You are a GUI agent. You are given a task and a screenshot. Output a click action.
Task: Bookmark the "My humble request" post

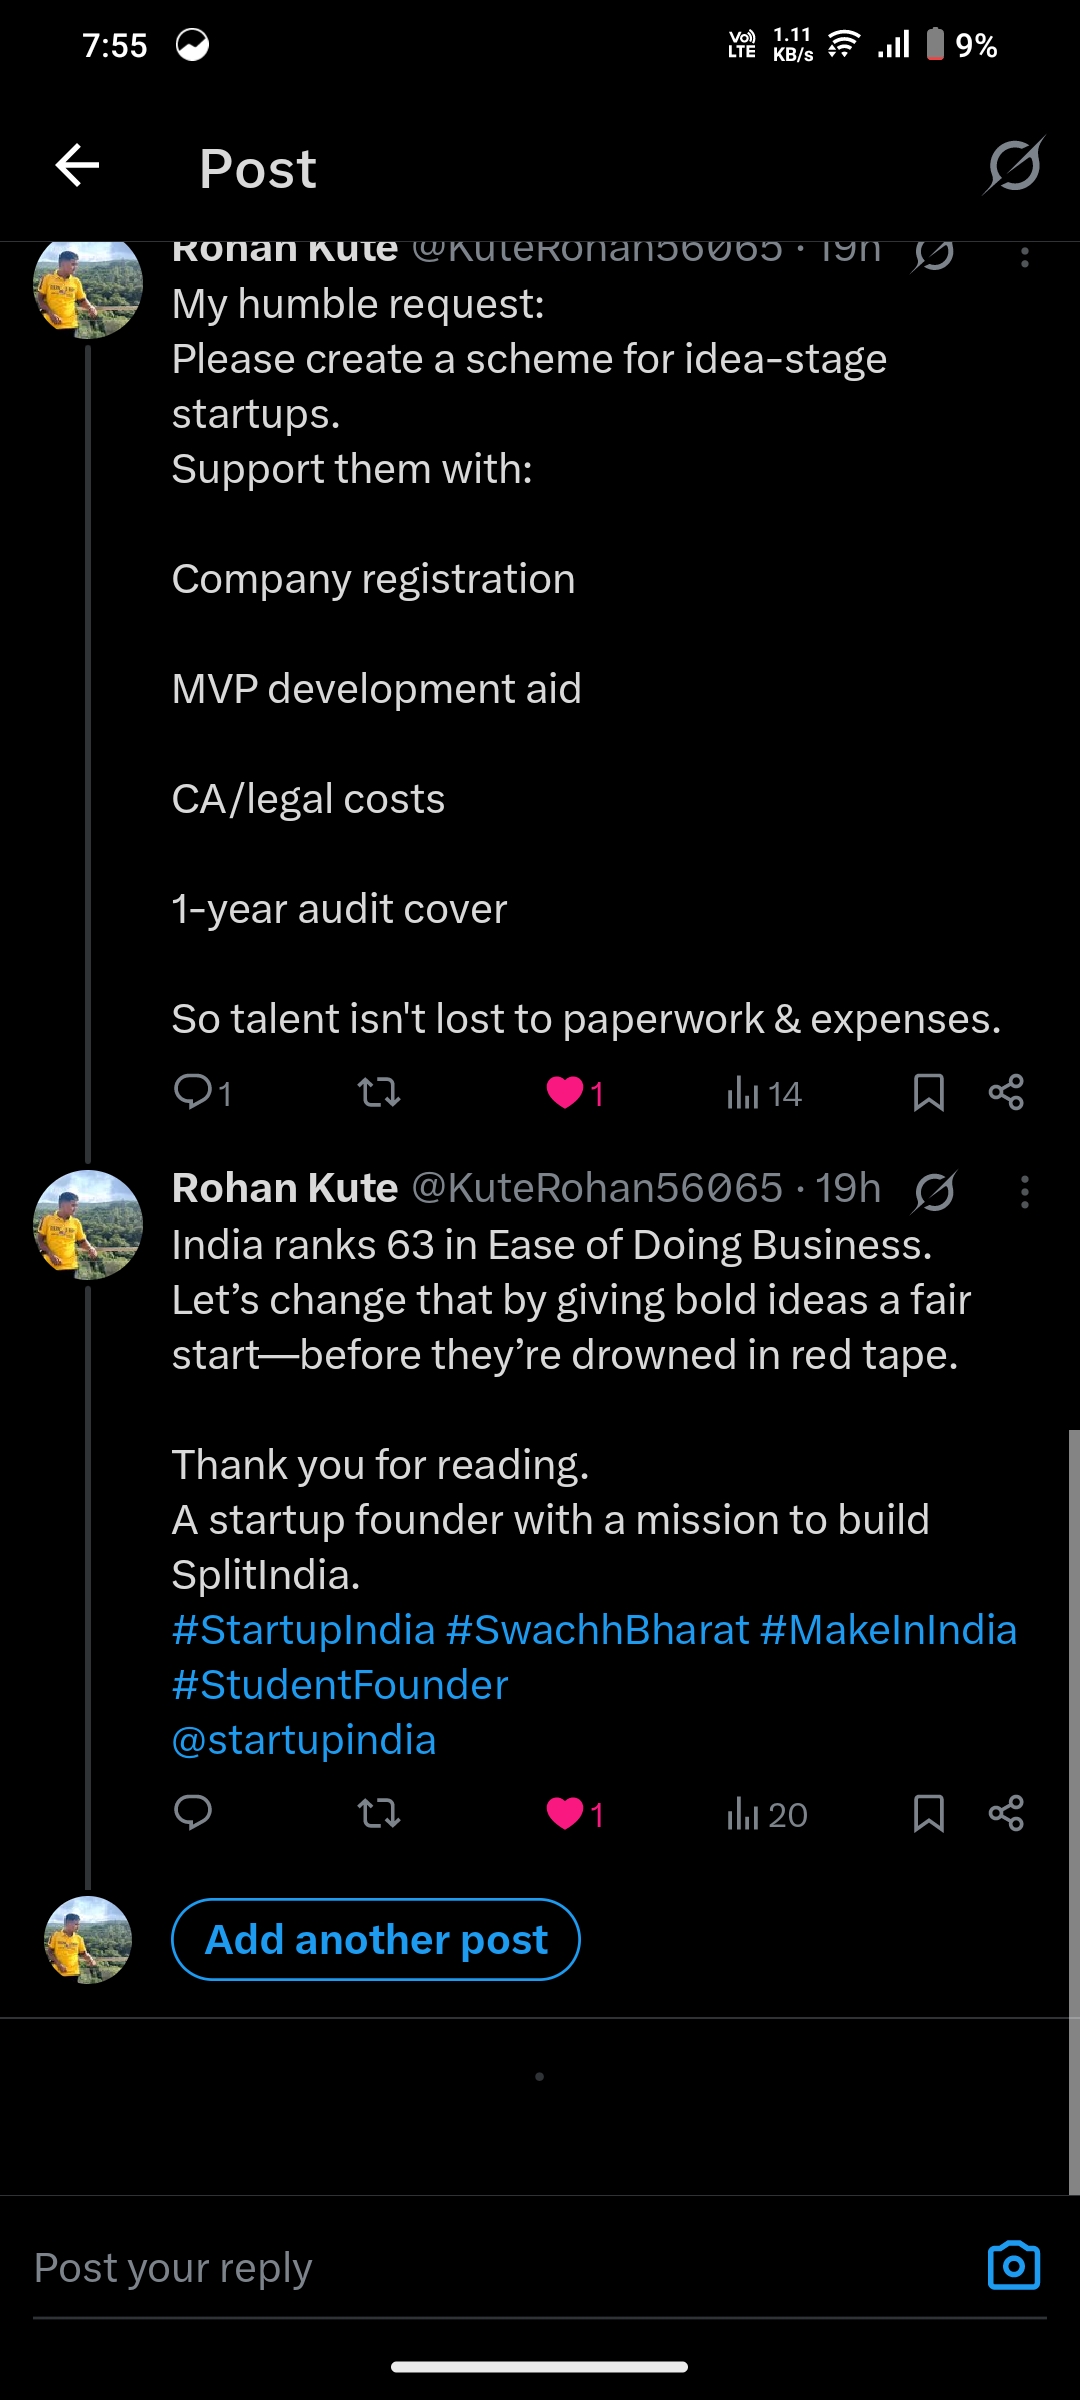pos(928,1092)
